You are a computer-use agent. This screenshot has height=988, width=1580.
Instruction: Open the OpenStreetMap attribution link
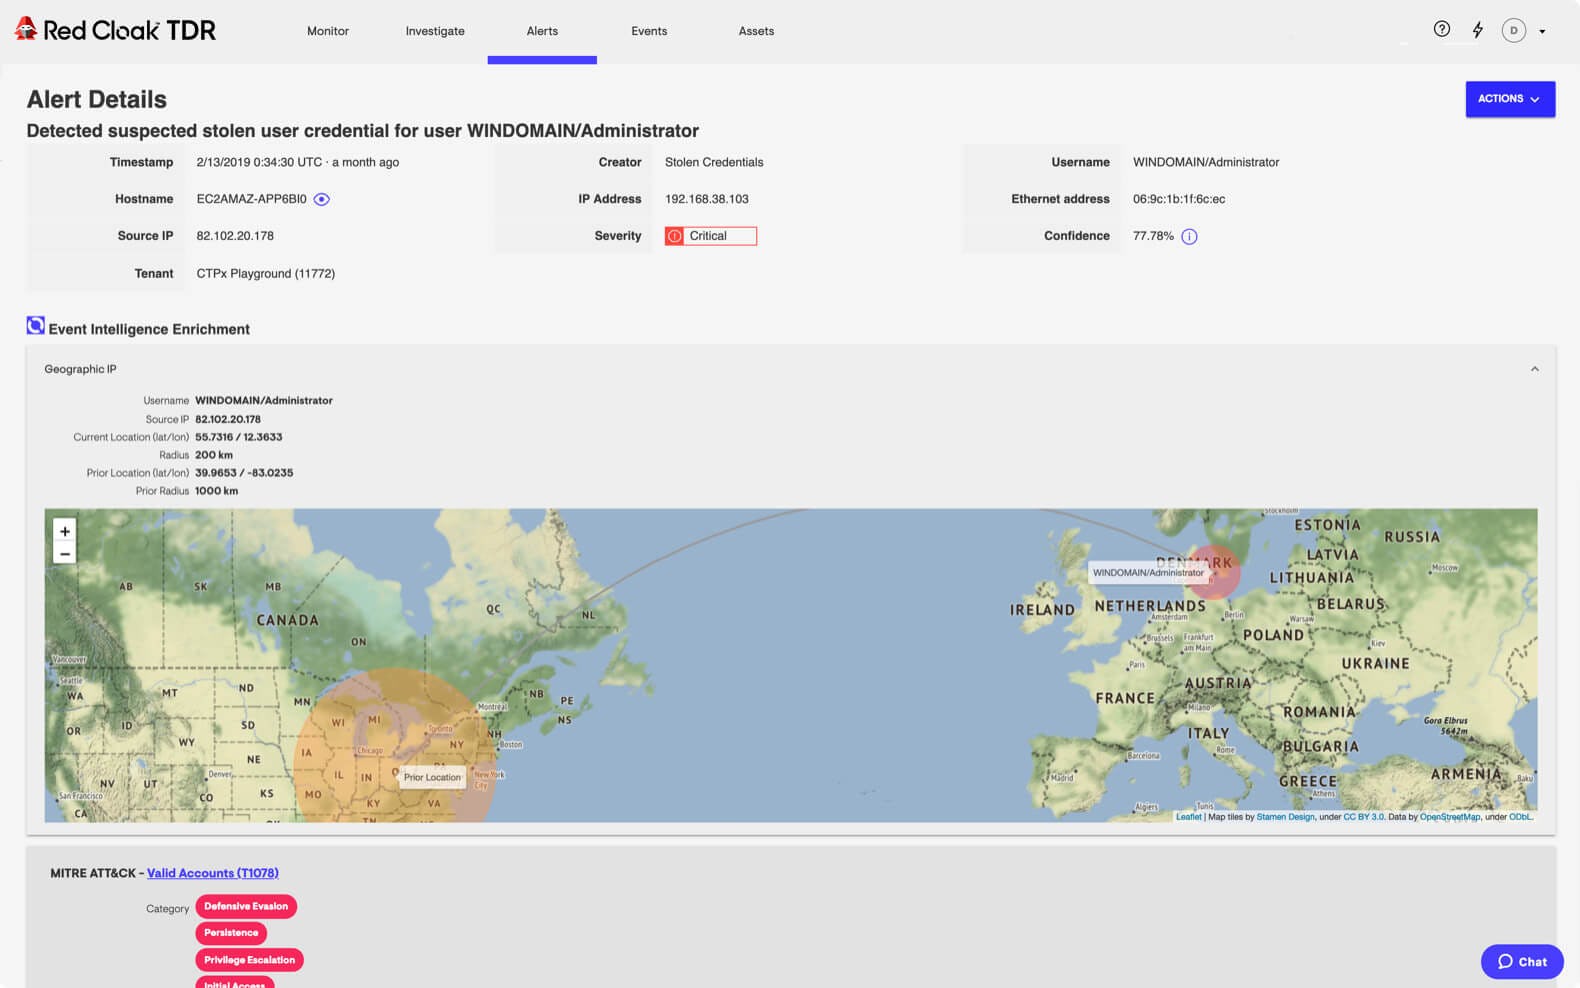1450,817
